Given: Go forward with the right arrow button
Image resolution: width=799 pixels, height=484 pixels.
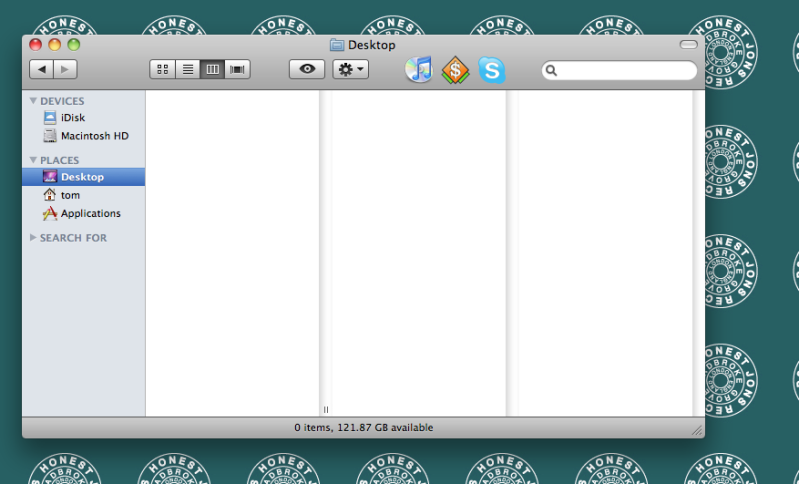Looking at the screenshot, I should pyautogui.click(x=65, y=69).
